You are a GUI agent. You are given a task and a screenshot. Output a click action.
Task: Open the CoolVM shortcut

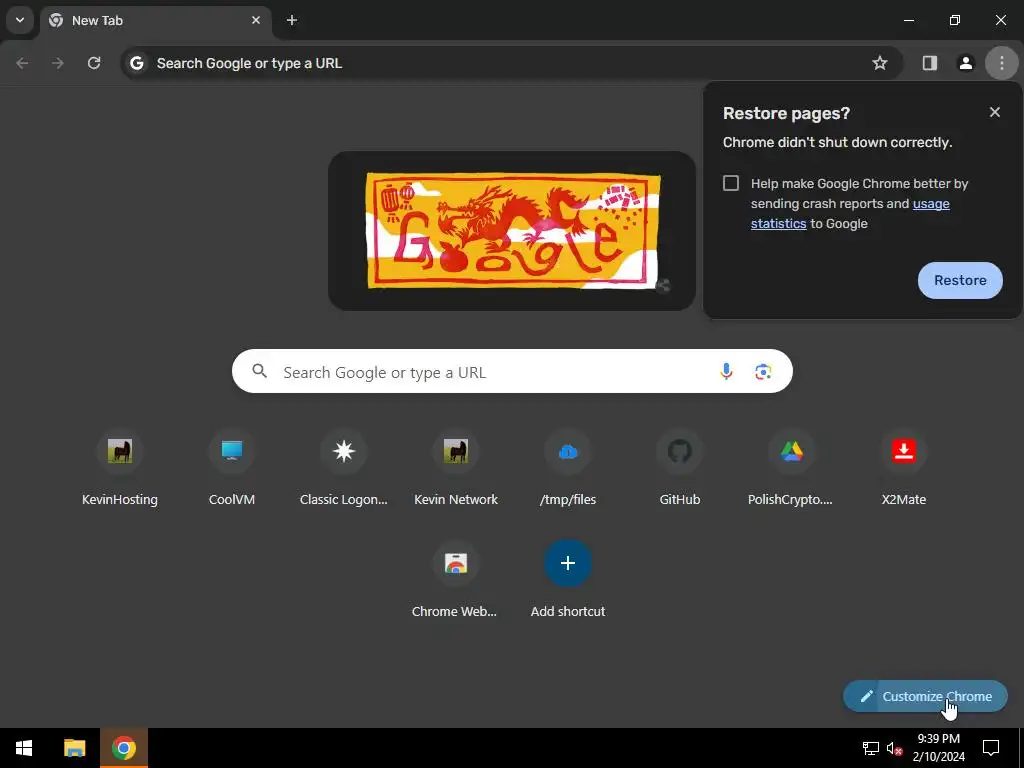232,469
